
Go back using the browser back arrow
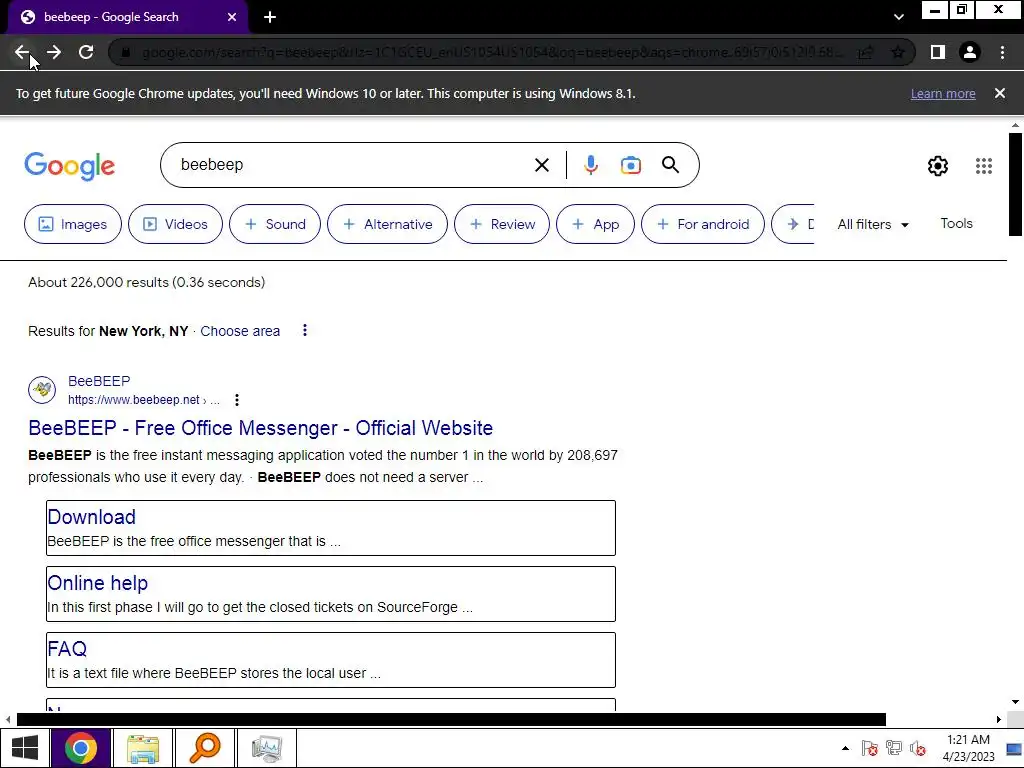22,52
